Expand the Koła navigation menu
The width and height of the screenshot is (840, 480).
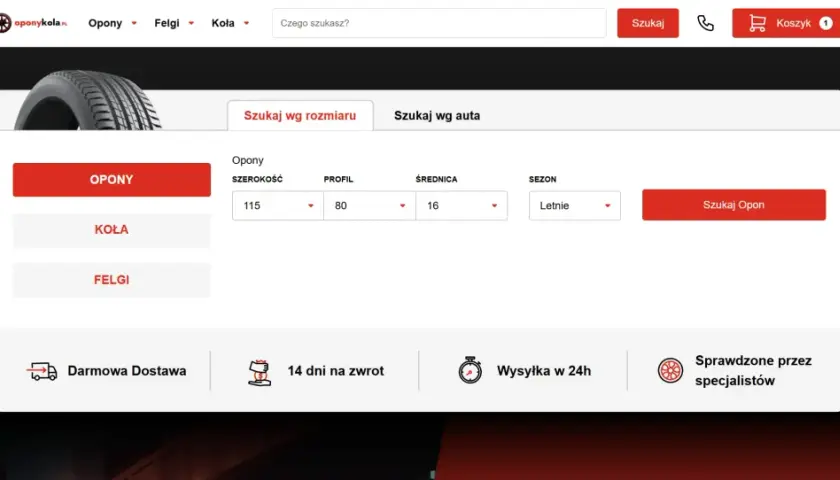click(230, 23)
